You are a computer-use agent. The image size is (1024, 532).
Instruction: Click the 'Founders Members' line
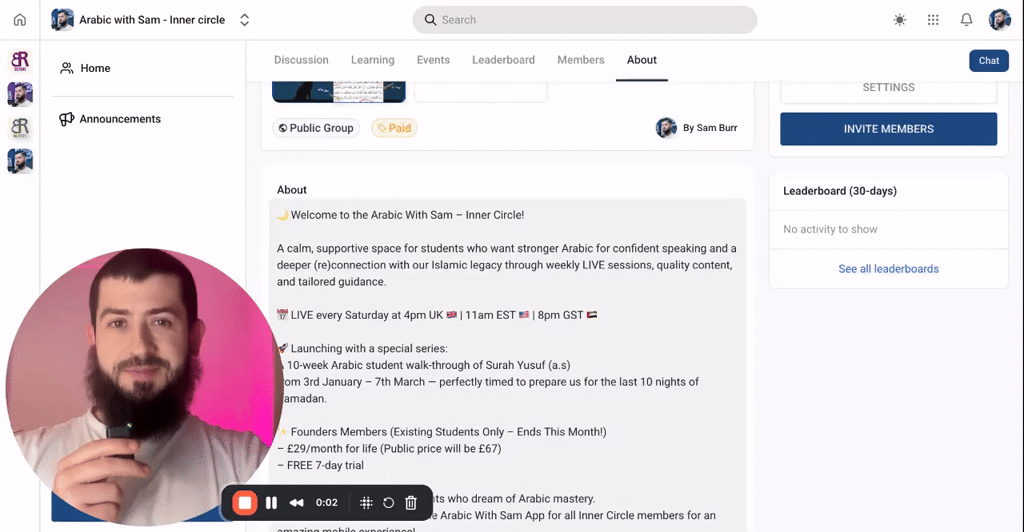click(x=441, y=432)
